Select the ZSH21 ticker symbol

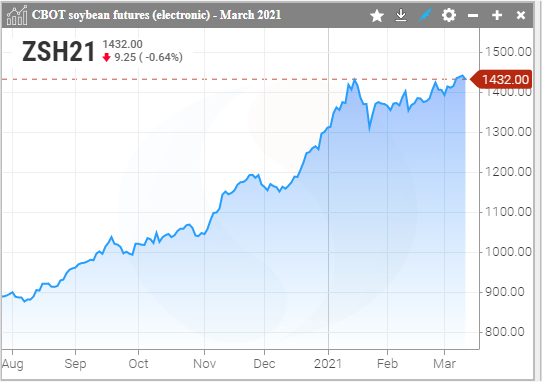[58, 52]
